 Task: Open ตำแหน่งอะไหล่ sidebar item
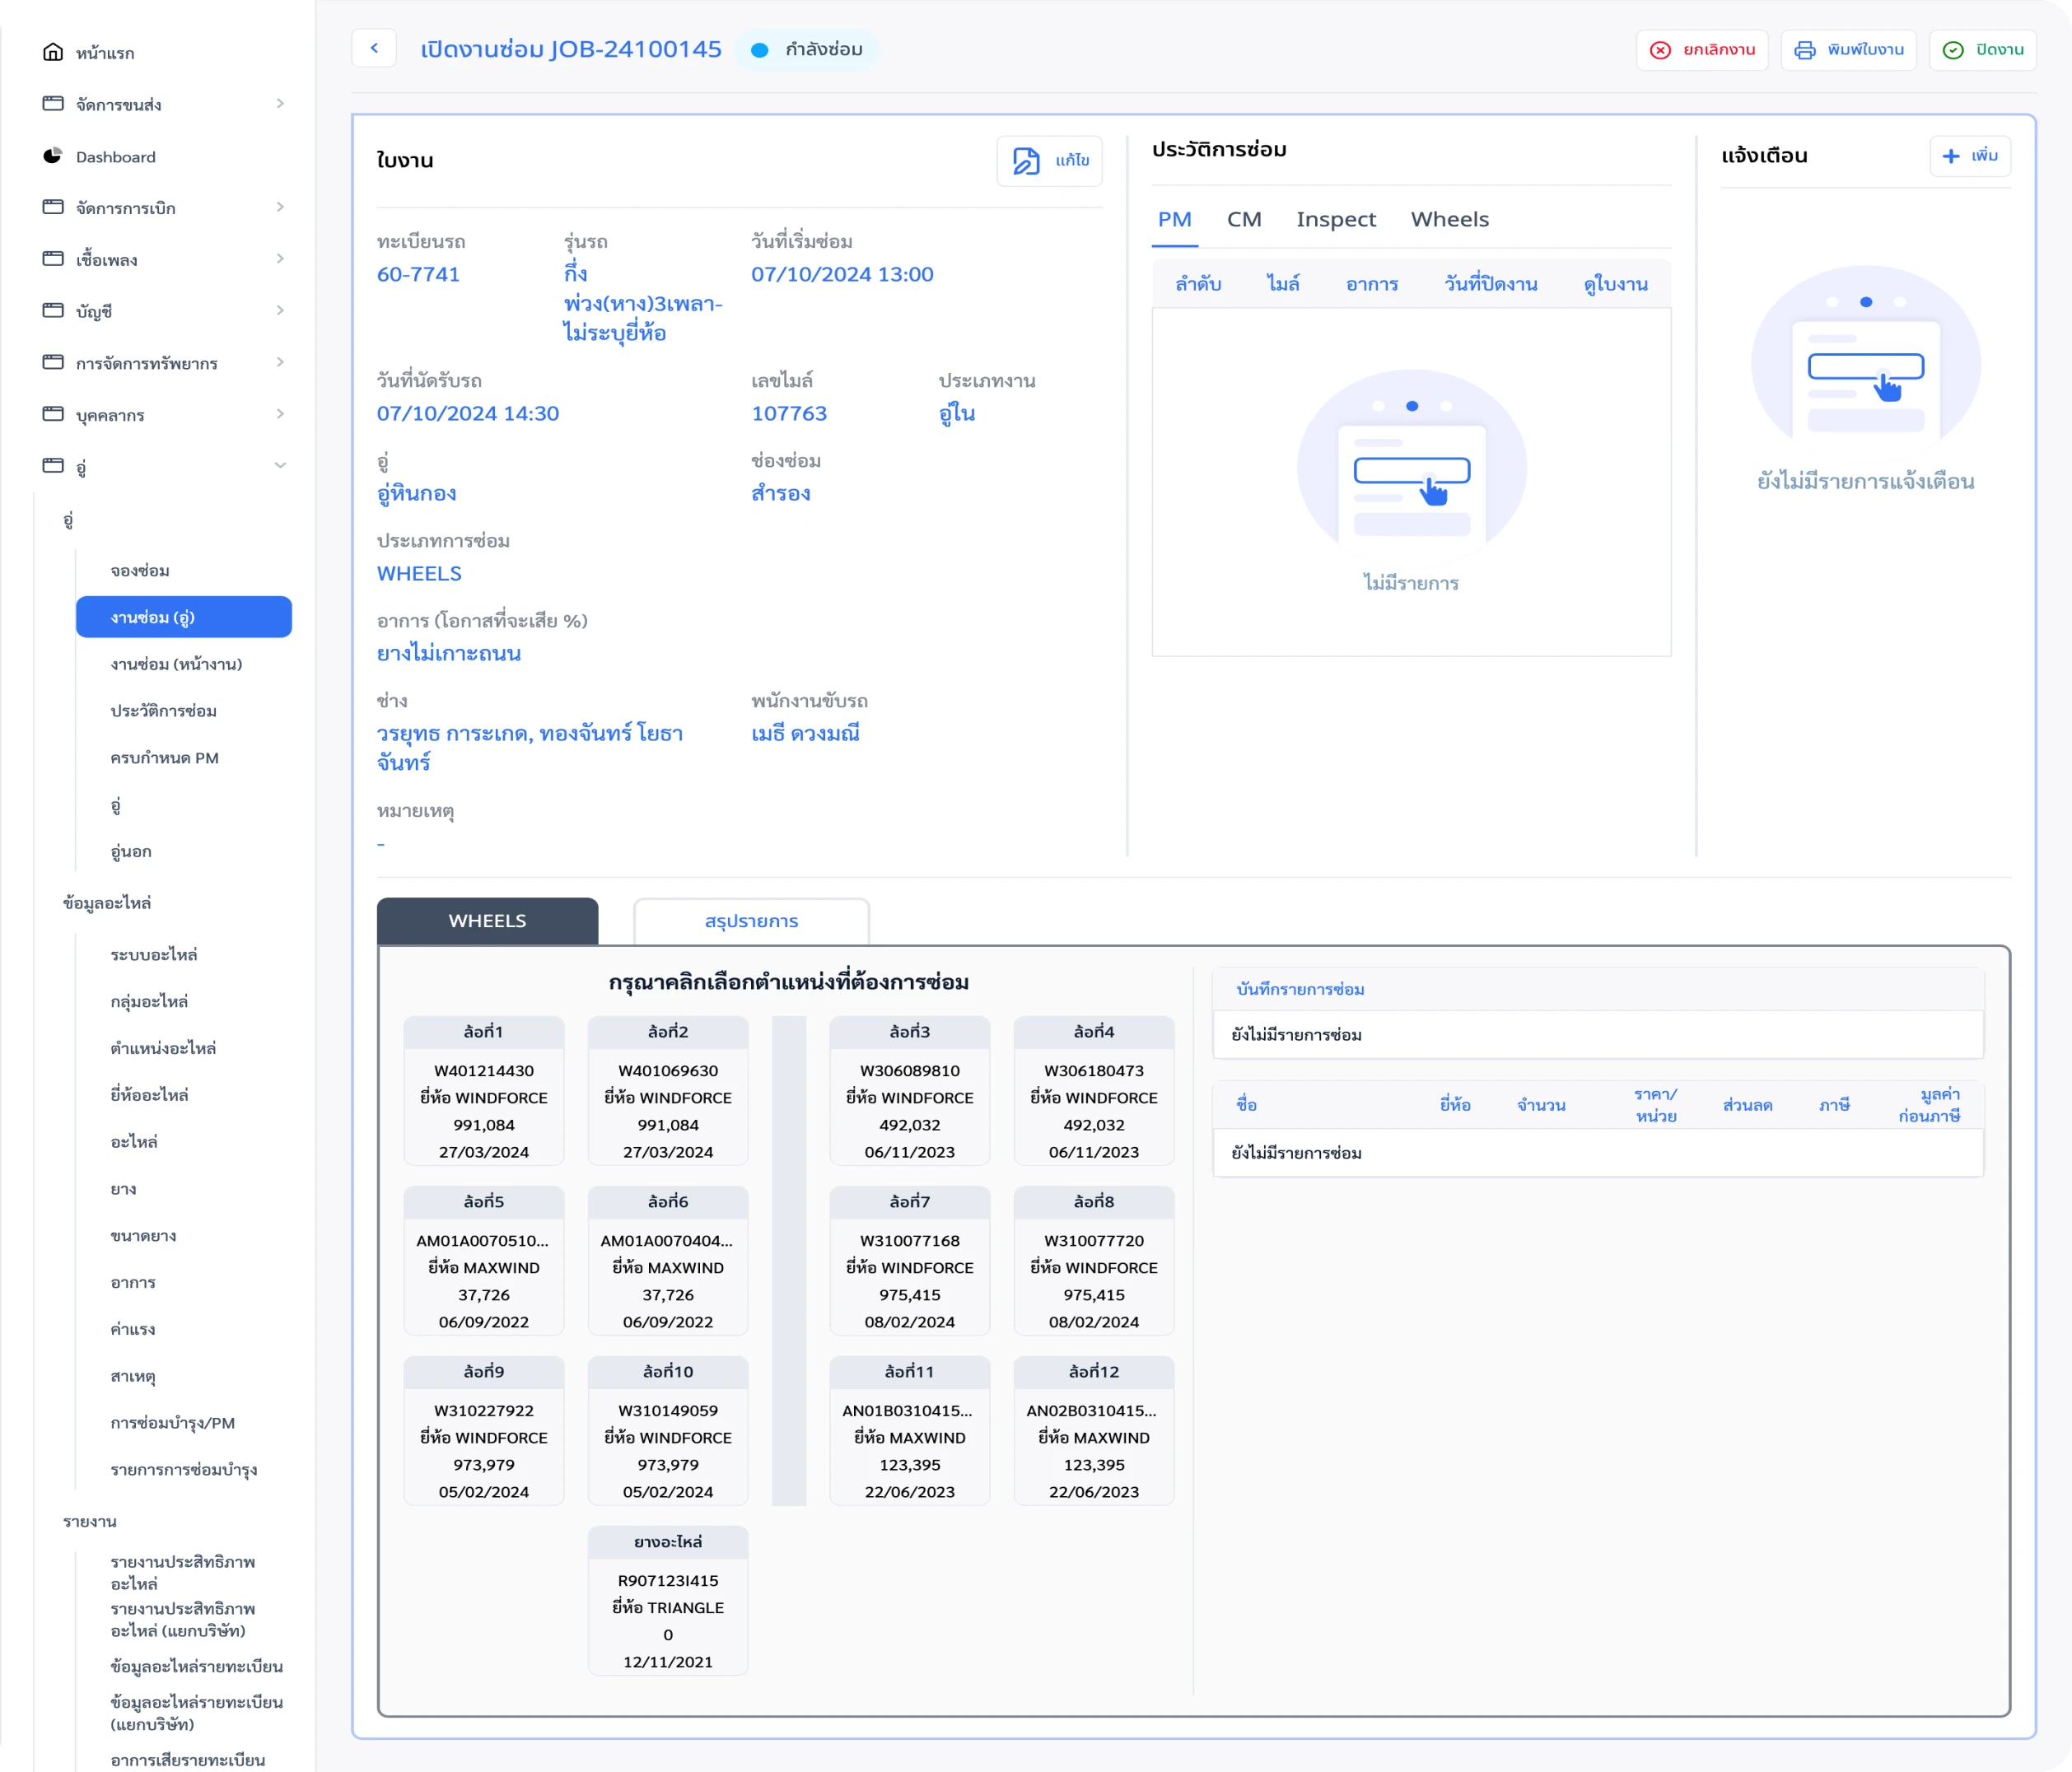click(x=163, y=1048)
